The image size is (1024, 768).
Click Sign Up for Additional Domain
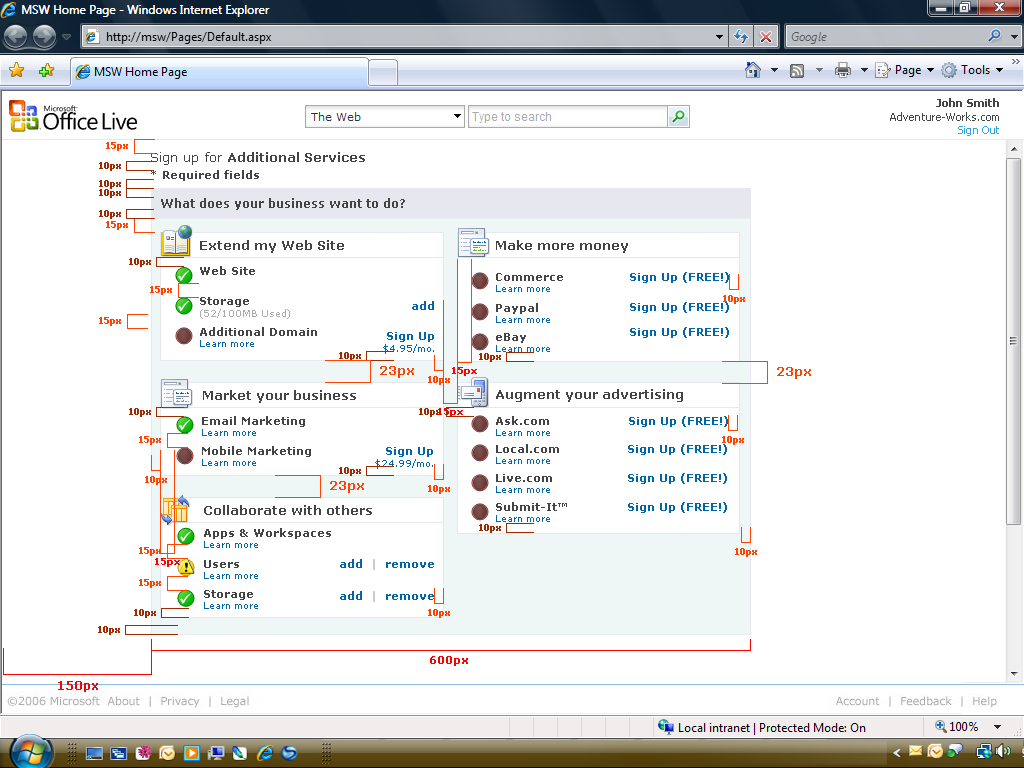(410, 336)
